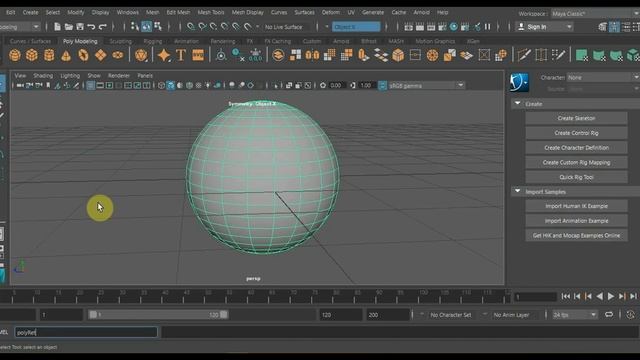The width and height of the screenshot is (640, 360).
Task: Click the Undo arrow icon
Action: click(91, 27)
